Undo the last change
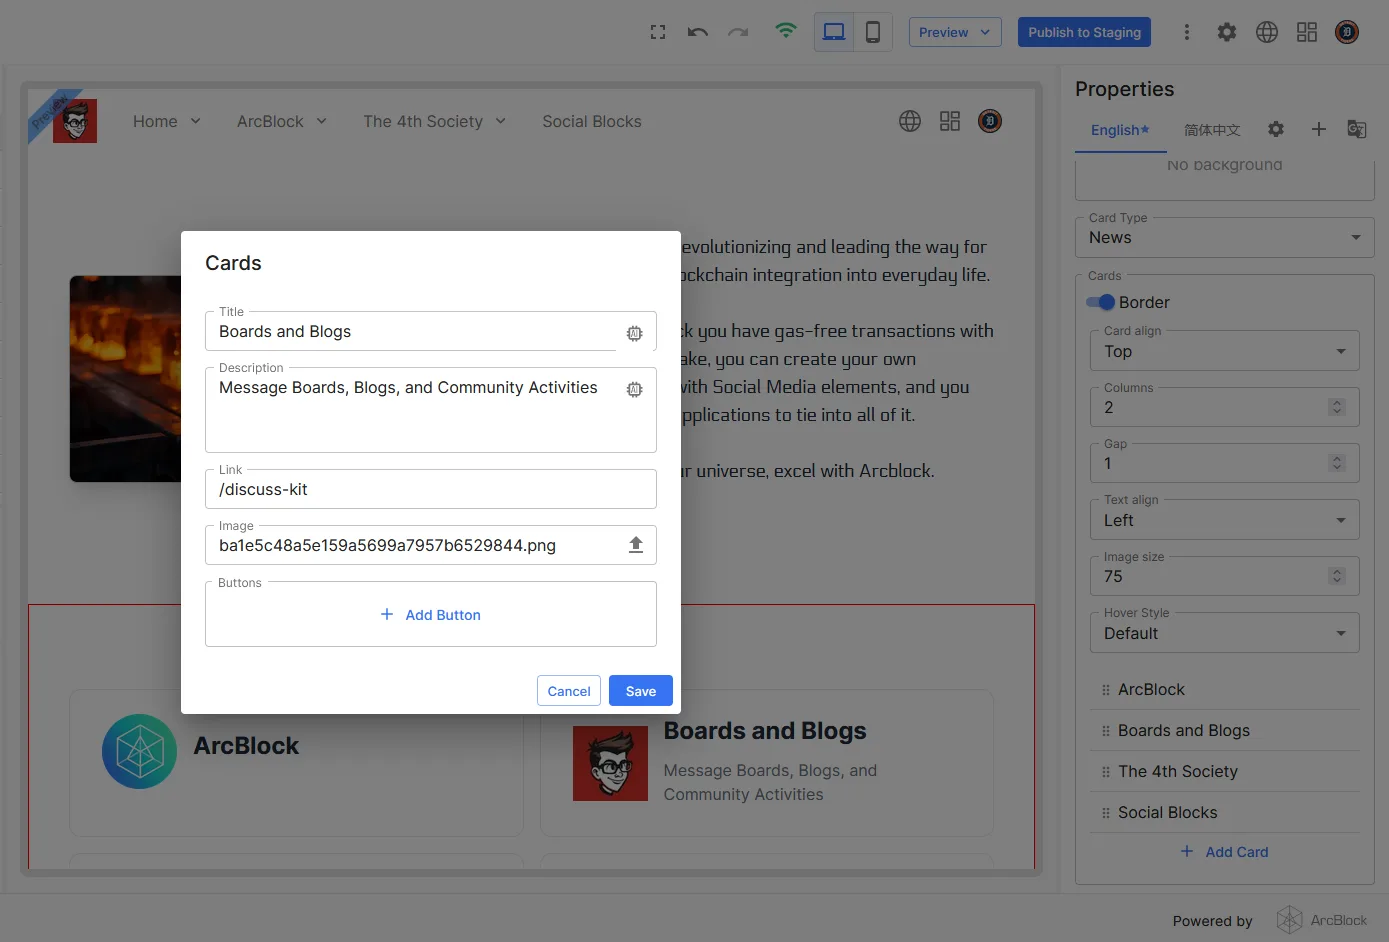The height and width of the screenshot is (942, 1389). [698, 32]
